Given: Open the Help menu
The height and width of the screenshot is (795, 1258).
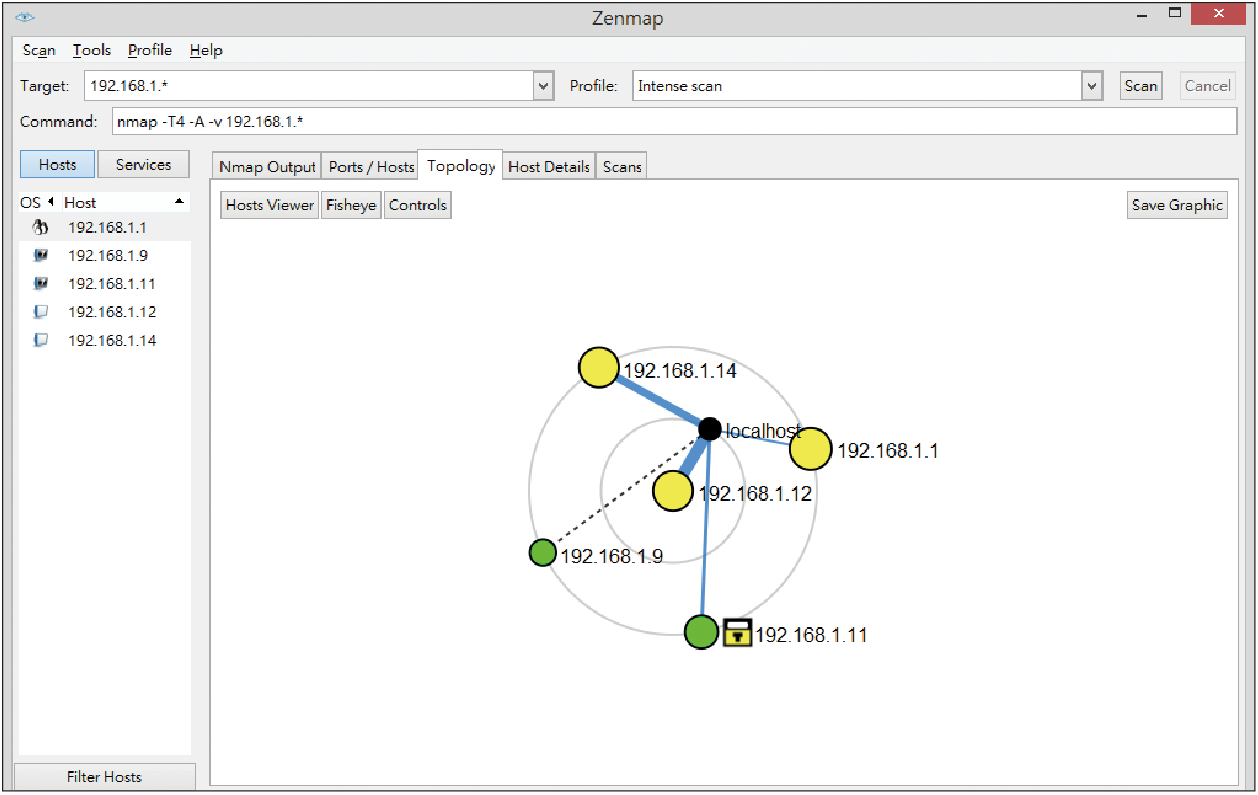Looking at the screenshot, I should (206, 50).
